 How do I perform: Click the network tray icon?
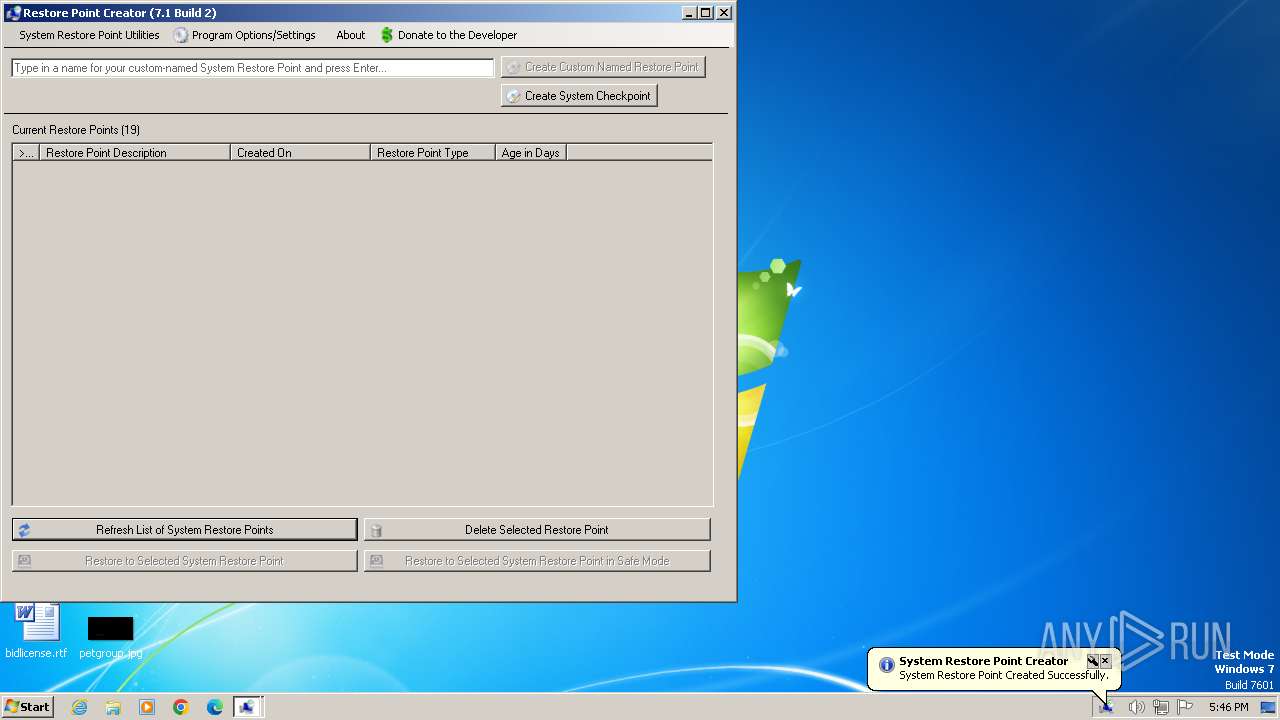1161,707
